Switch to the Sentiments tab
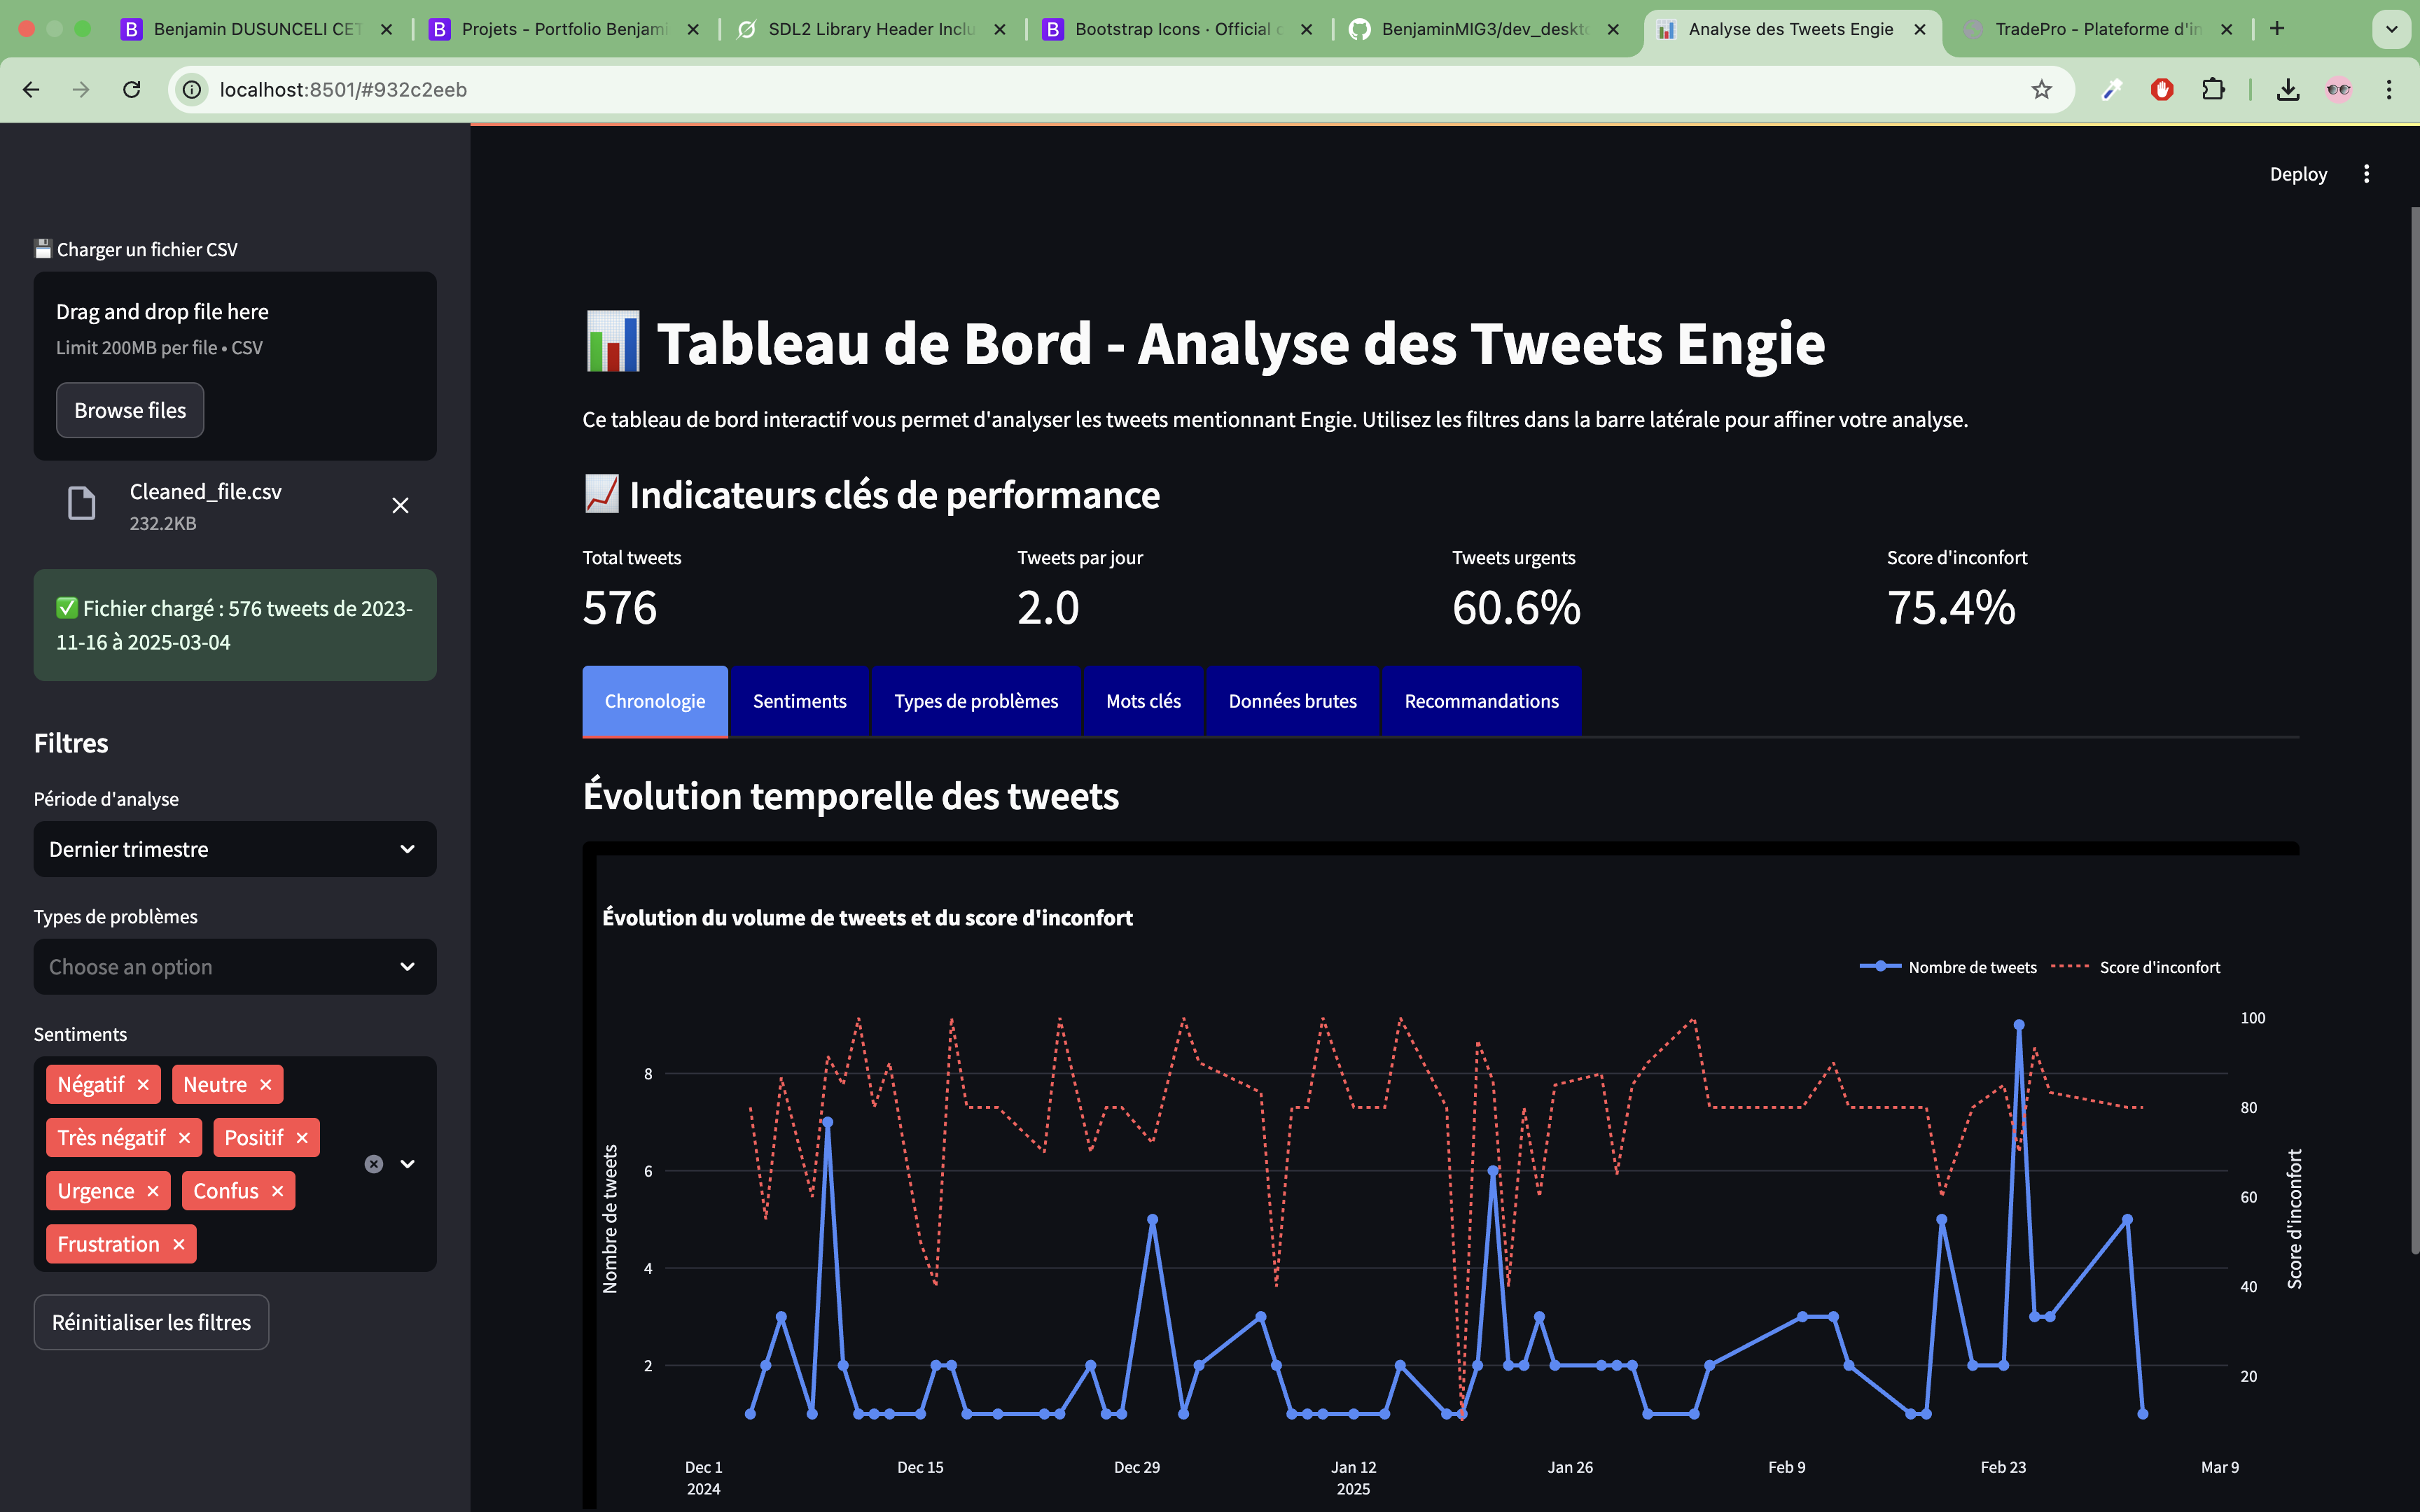Viewport: 2420px width, 1512px height. (799, 701)
